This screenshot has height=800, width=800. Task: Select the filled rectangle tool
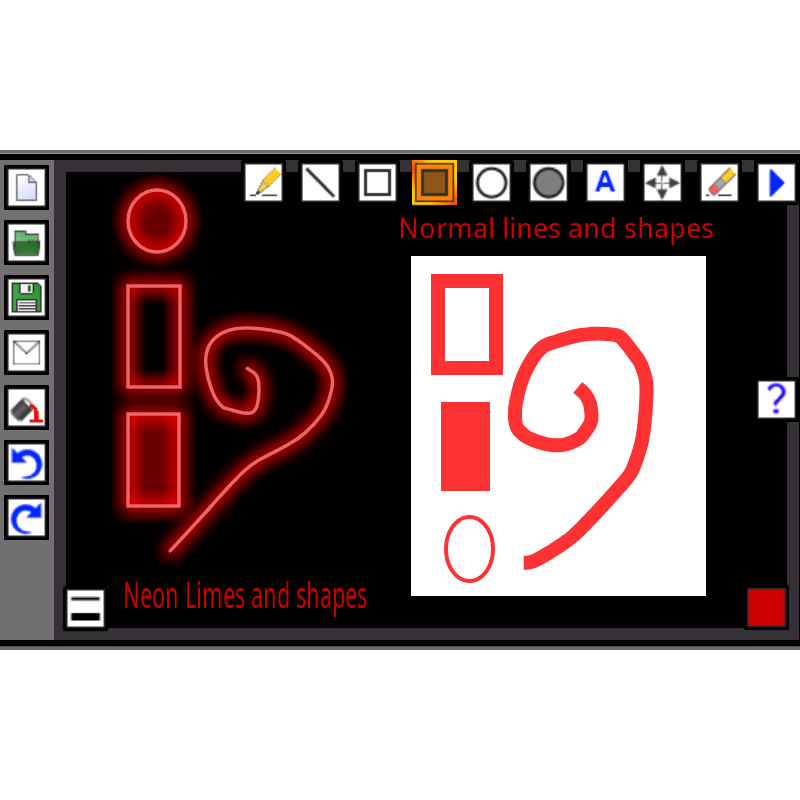(x=434, y=182)
